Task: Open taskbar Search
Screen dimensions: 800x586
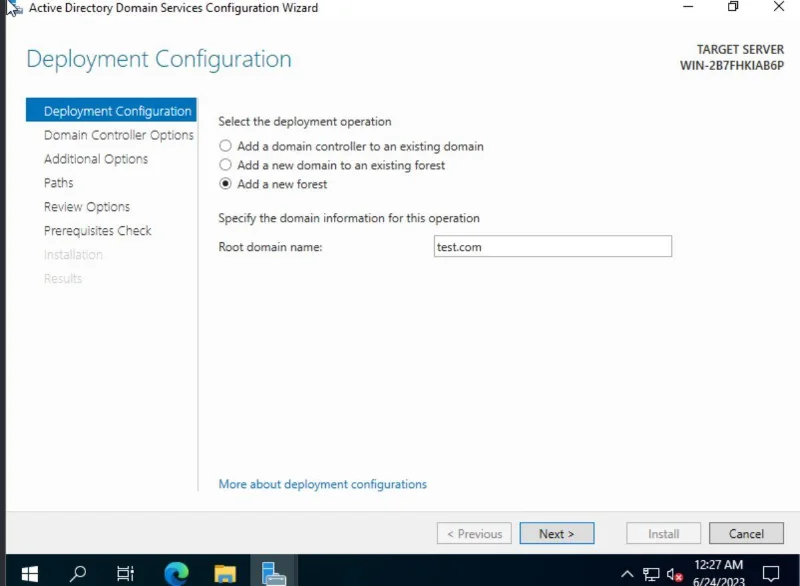Action: (78, 573)
